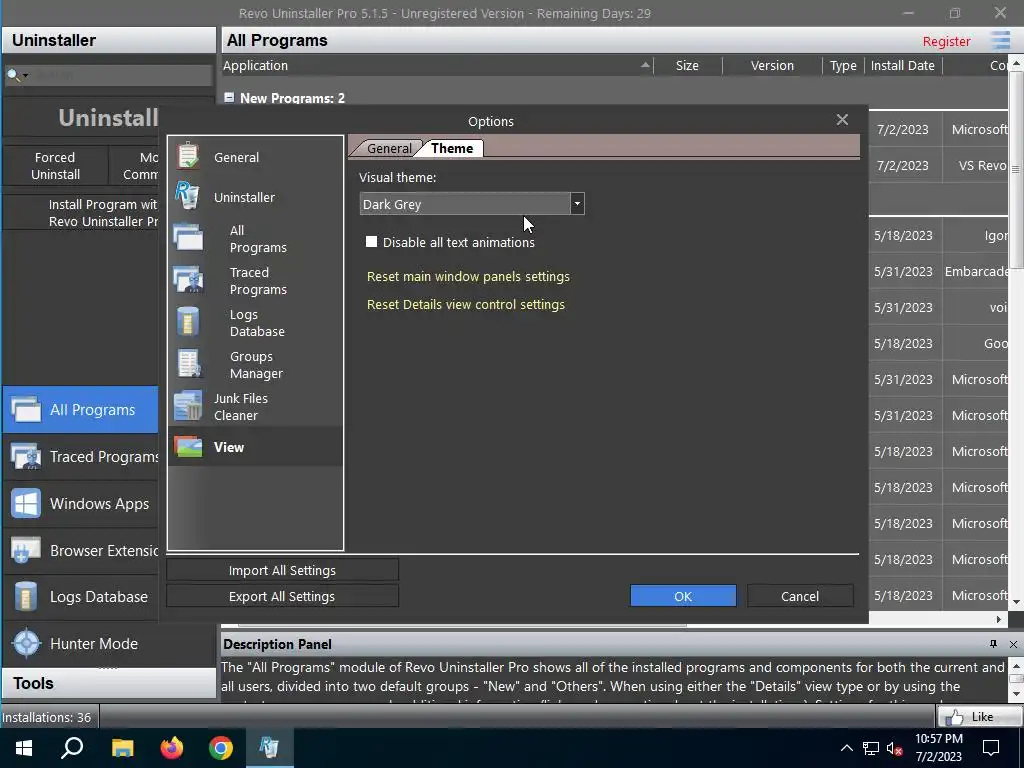Open All Programs module in main sidebar

tap(80, 409)
